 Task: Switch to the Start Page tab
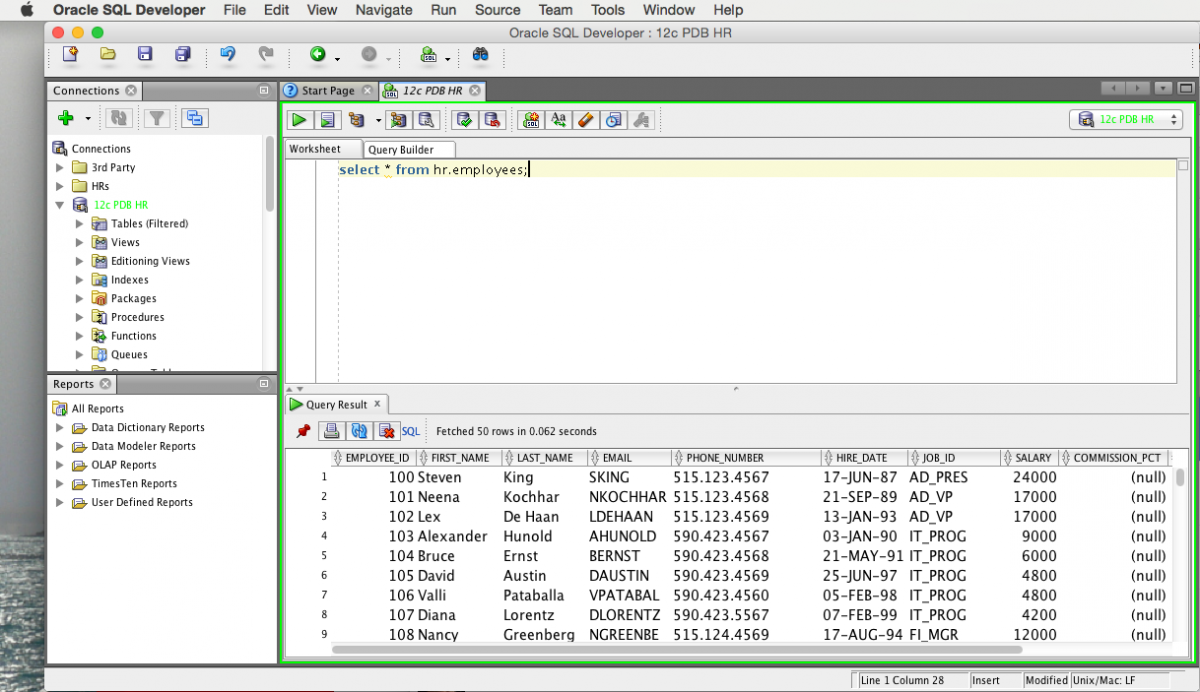pos(328,90)
